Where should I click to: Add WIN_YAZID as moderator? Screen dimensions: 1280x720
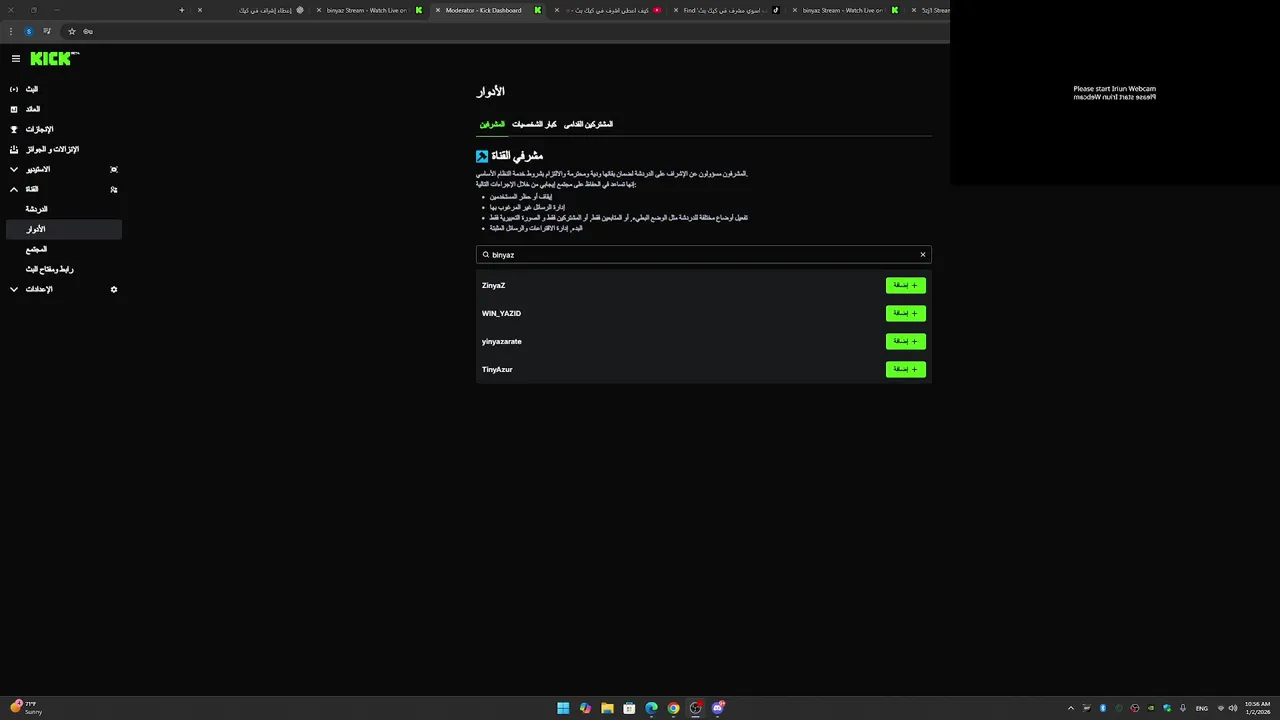click(906, 313)
